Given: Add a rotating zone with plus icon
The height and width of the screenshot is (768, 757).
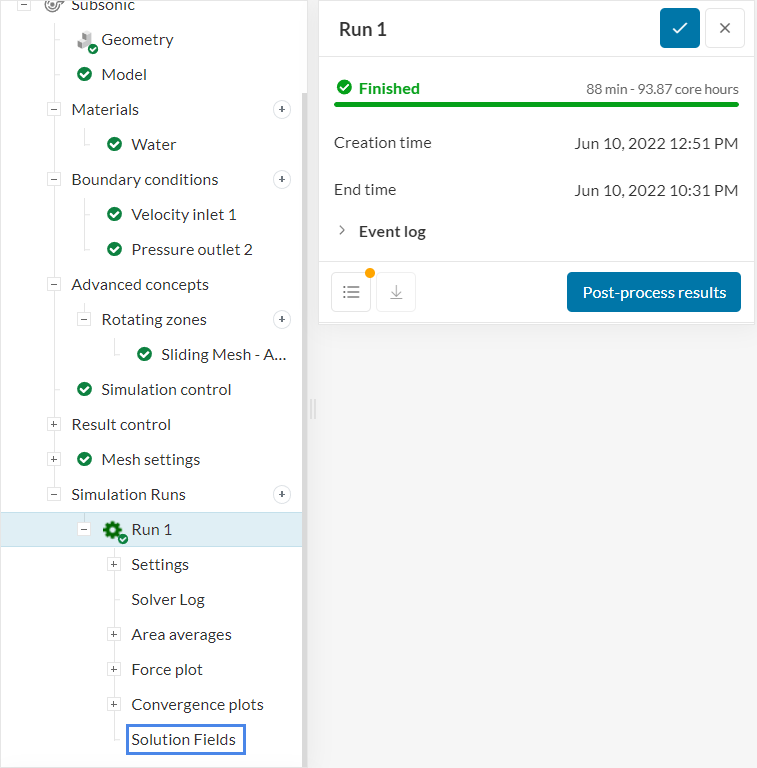Looking at the screenshot, I should [x=282, y=319].
